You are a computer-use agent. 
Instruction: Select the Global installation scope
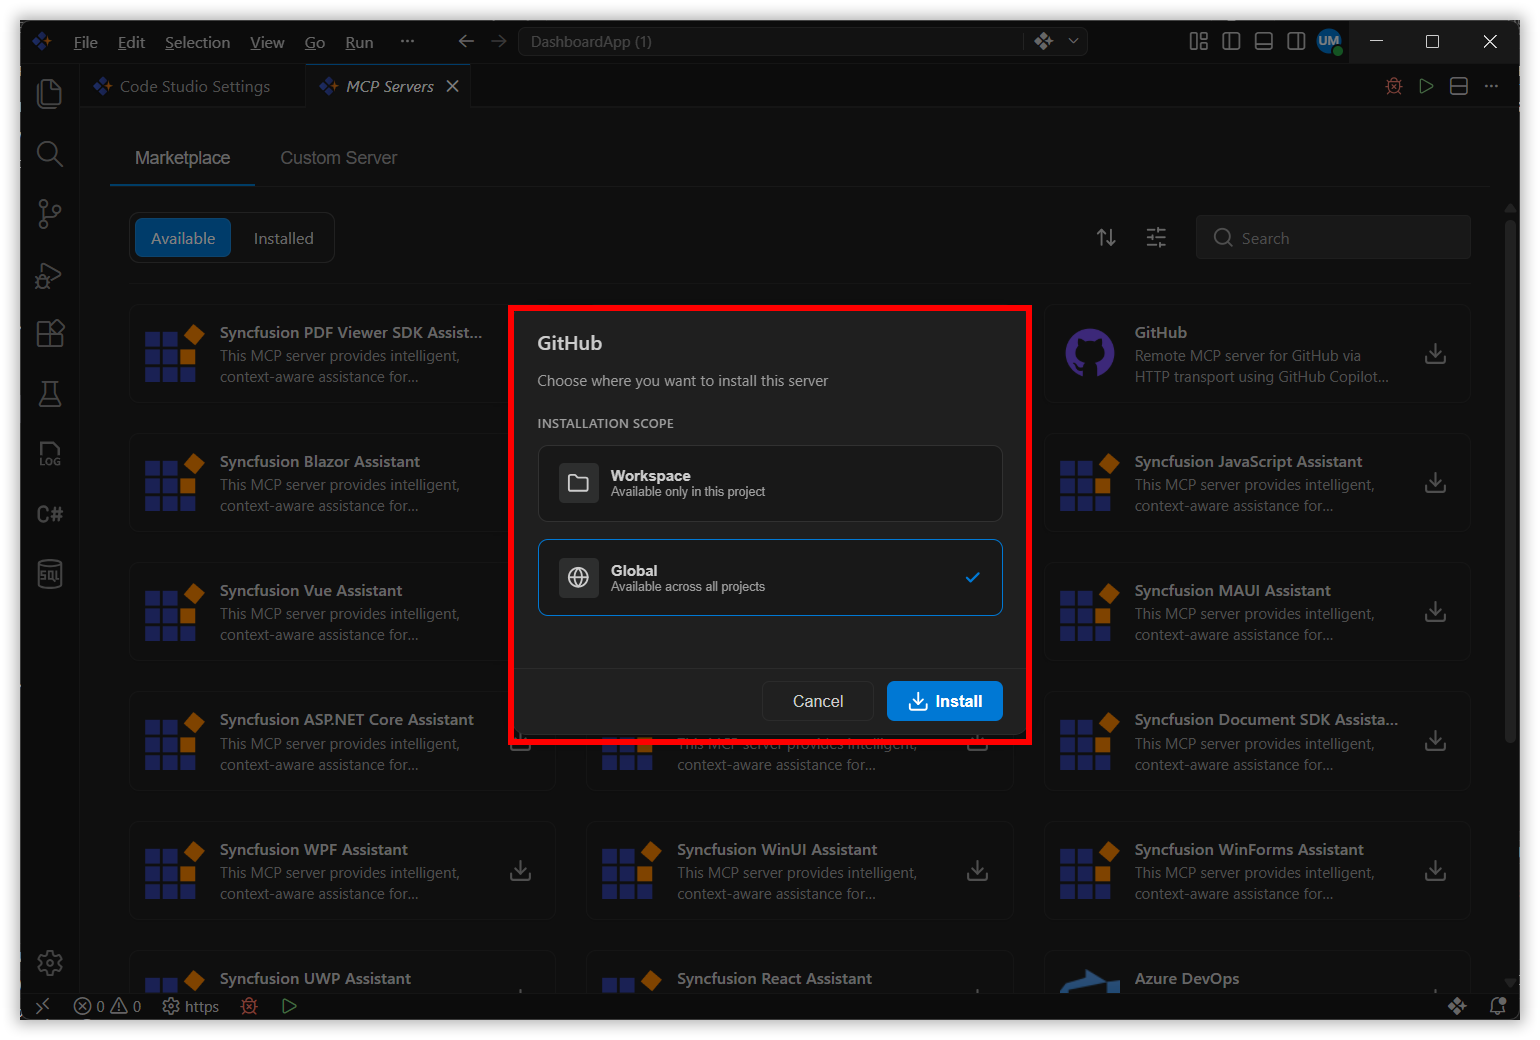click(x=770, y=578)
